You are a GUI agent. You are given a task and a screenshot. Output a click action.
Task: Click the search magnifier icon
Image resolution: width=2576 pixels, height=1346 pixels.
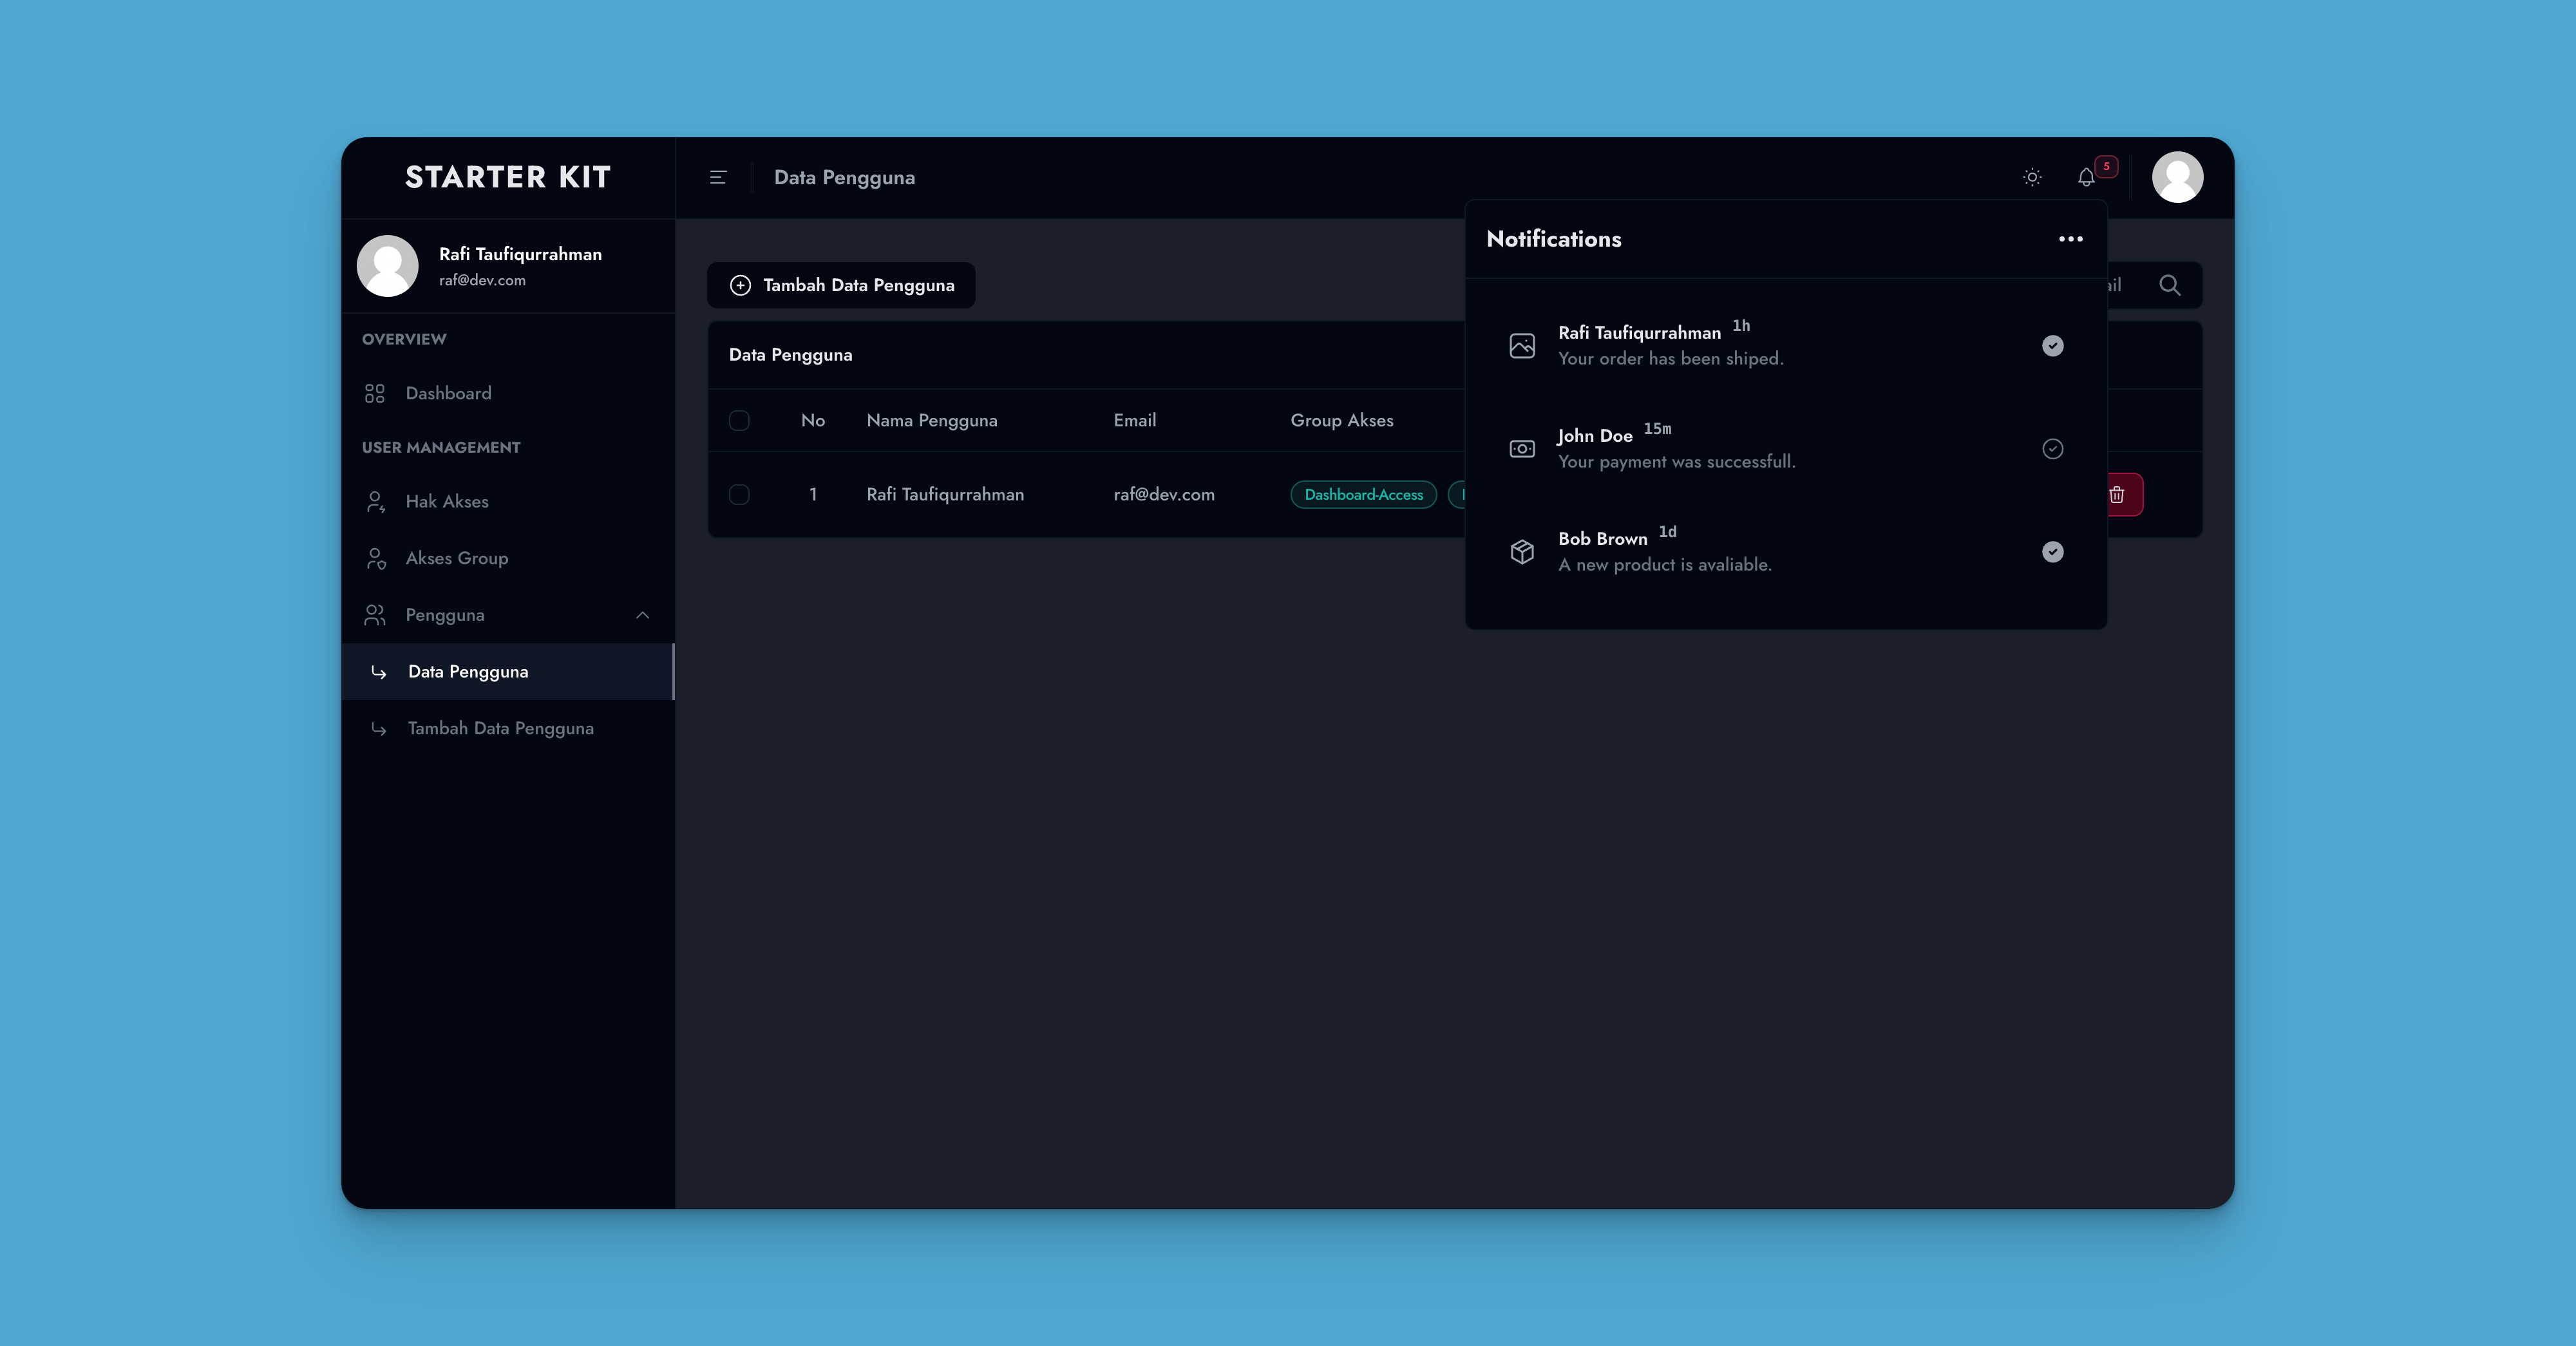tap(2169, 285)
